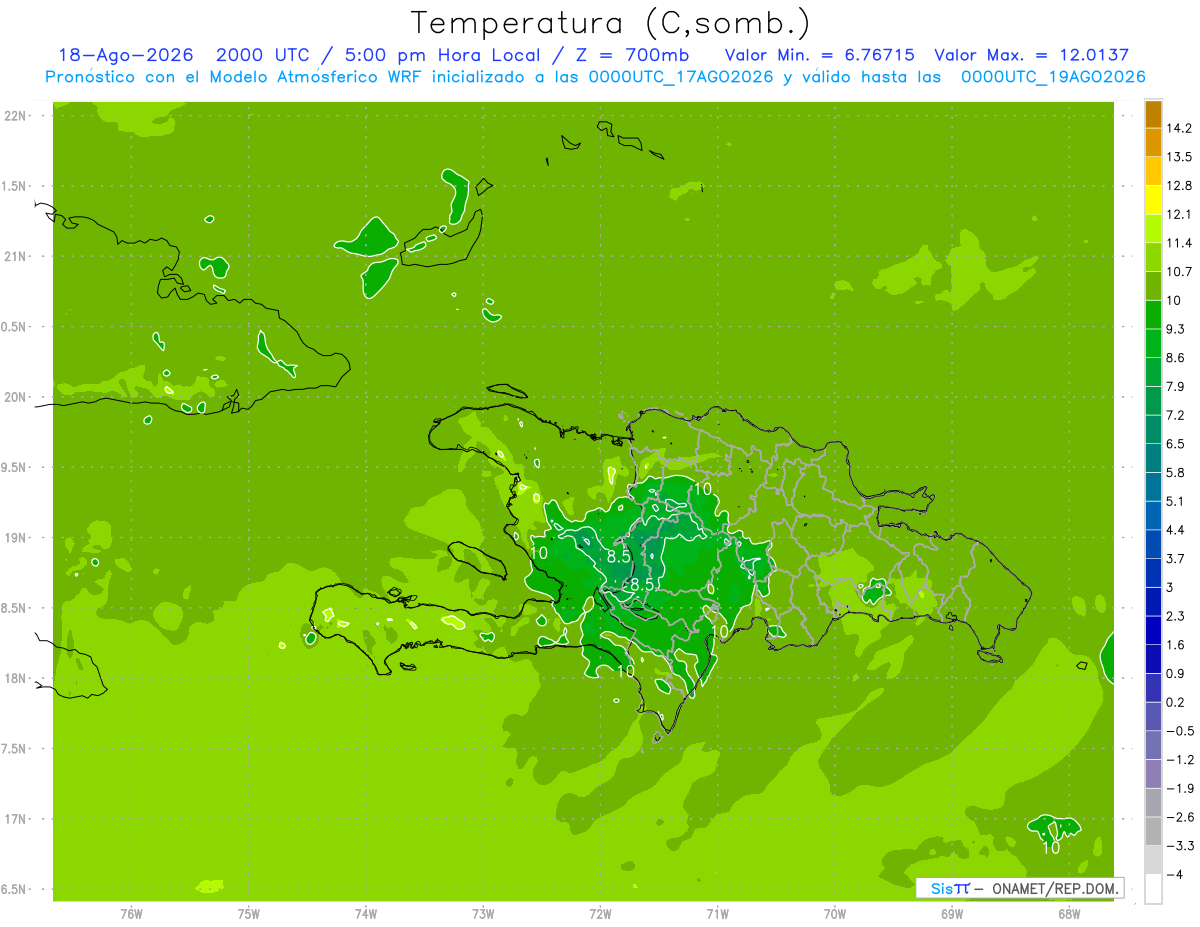Screen dimensions: 1200x927
Task: Click the "Sis" logo text in credit box
Action: (x=941, y=888)
